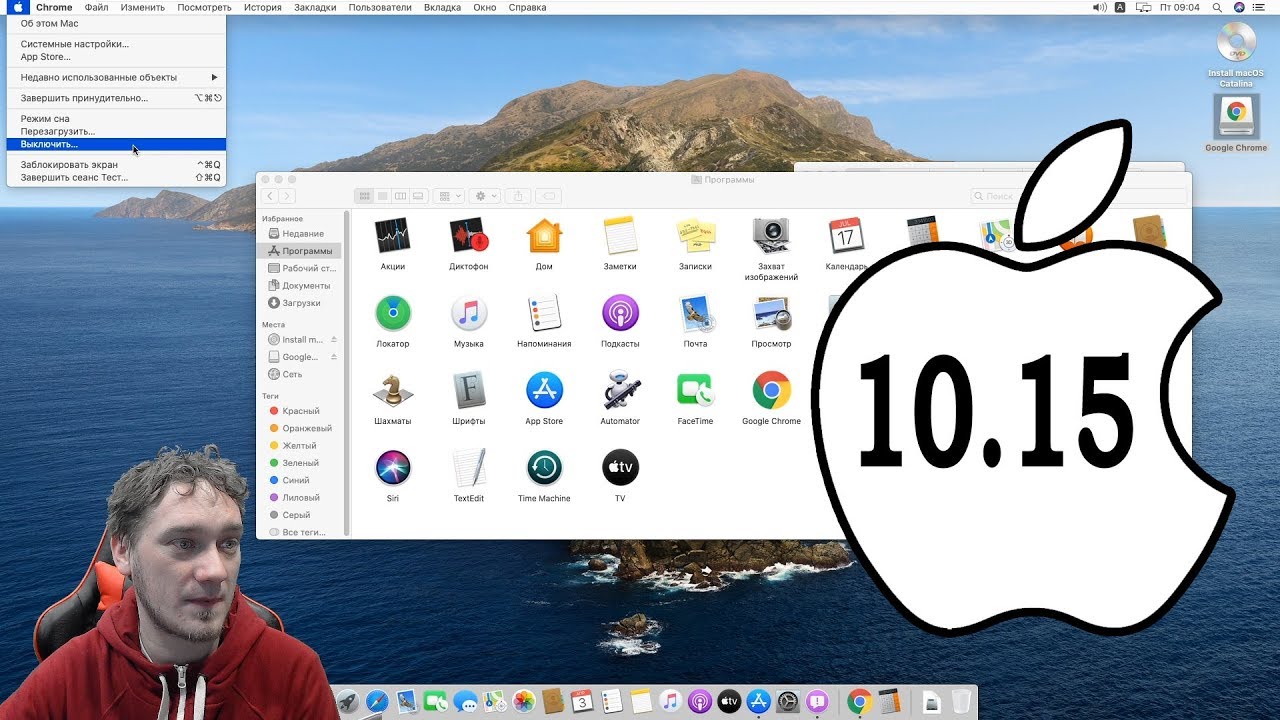This screenshot has height=720, width=1280.
Task: Open the Automator app icon
Action: (620, 390)
